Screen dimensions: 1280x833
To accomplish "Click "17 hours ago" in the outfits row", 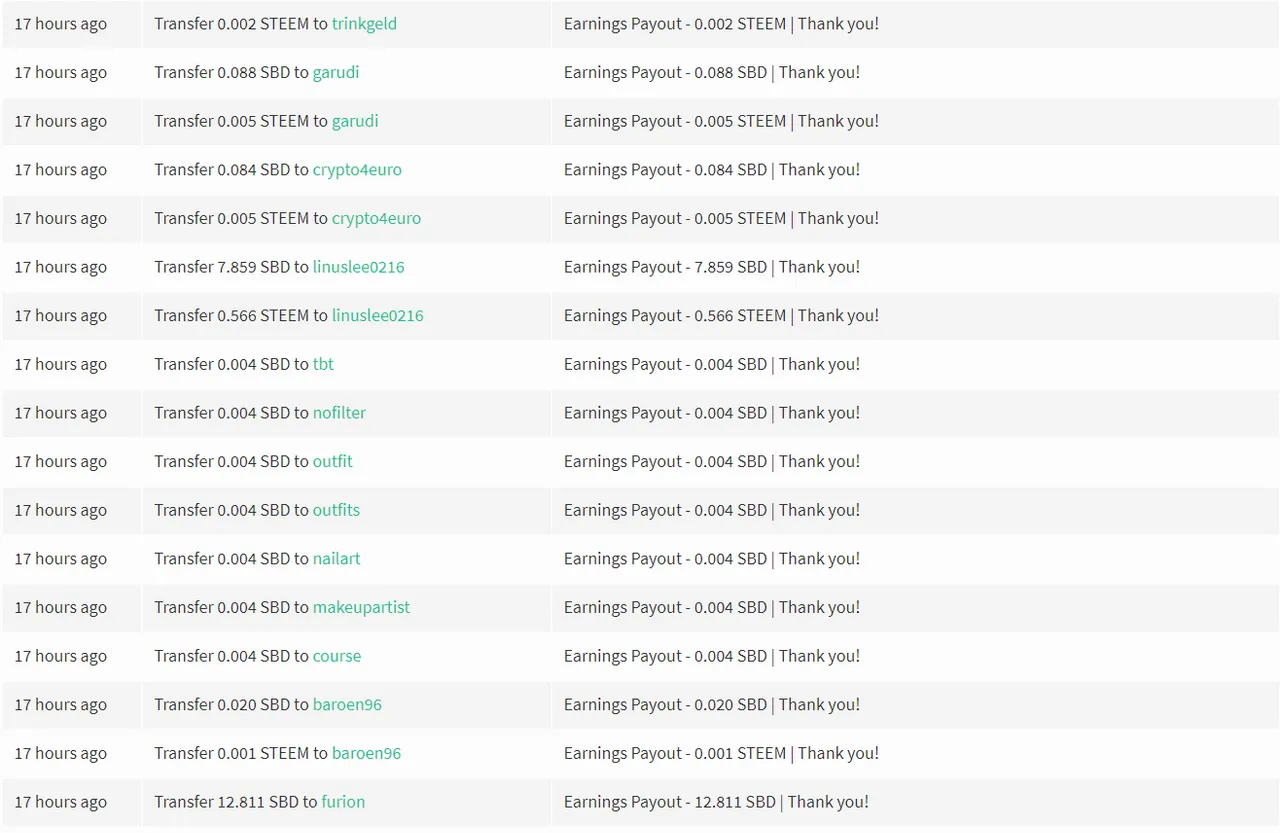I will [60, 510].
